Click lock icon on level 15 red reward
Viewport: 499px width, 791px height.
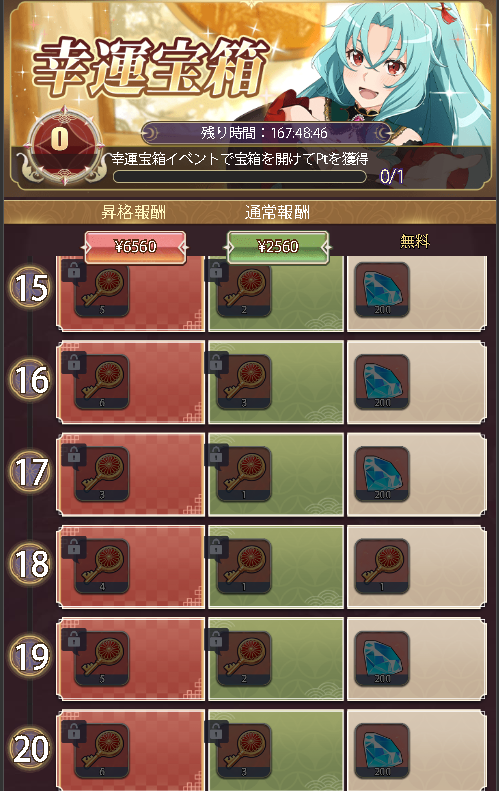tap(74, 271)
